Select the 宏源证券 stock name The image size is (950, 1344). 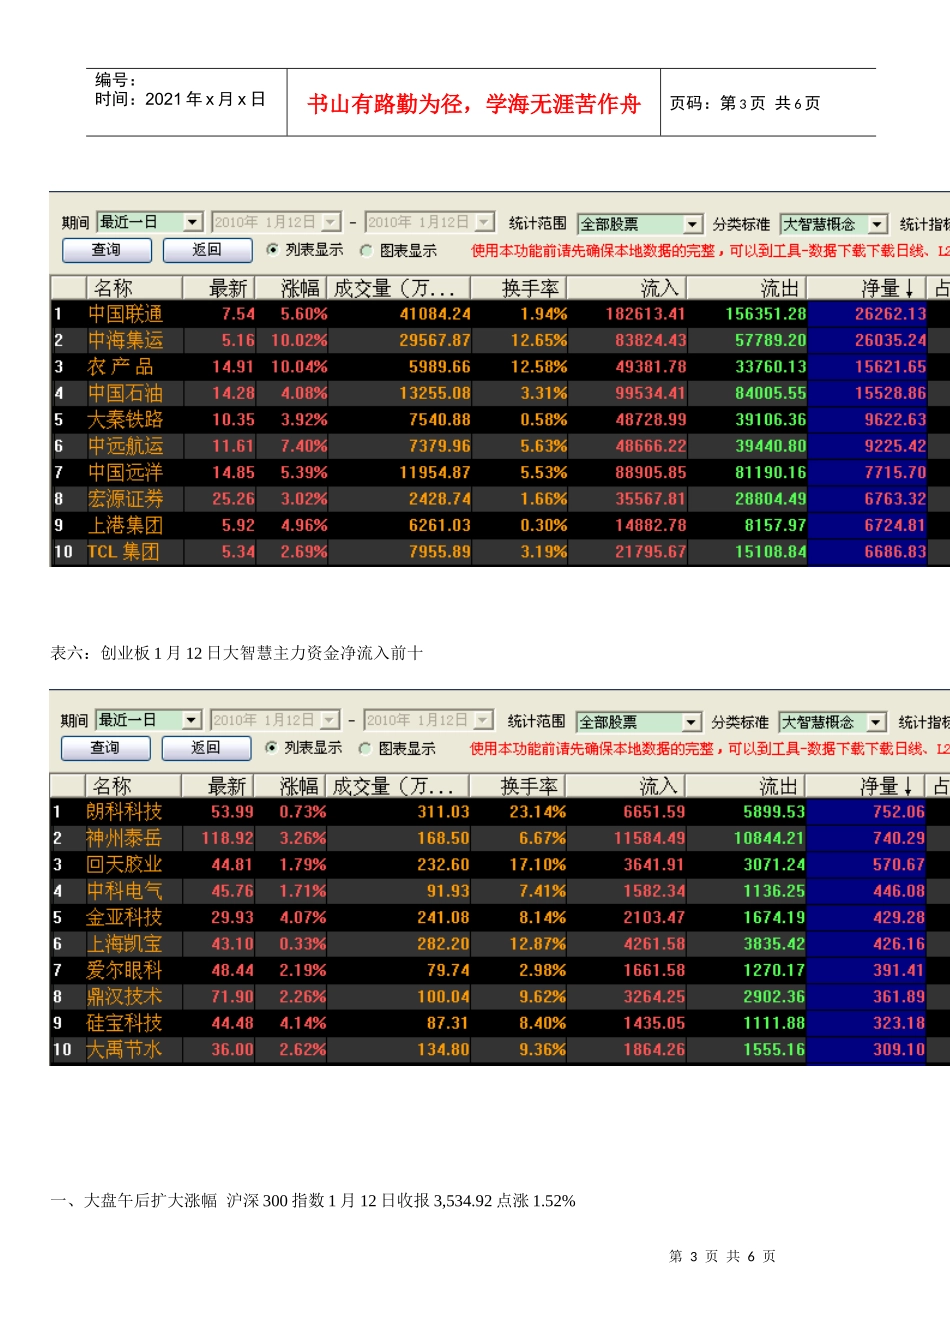point(125,498)
